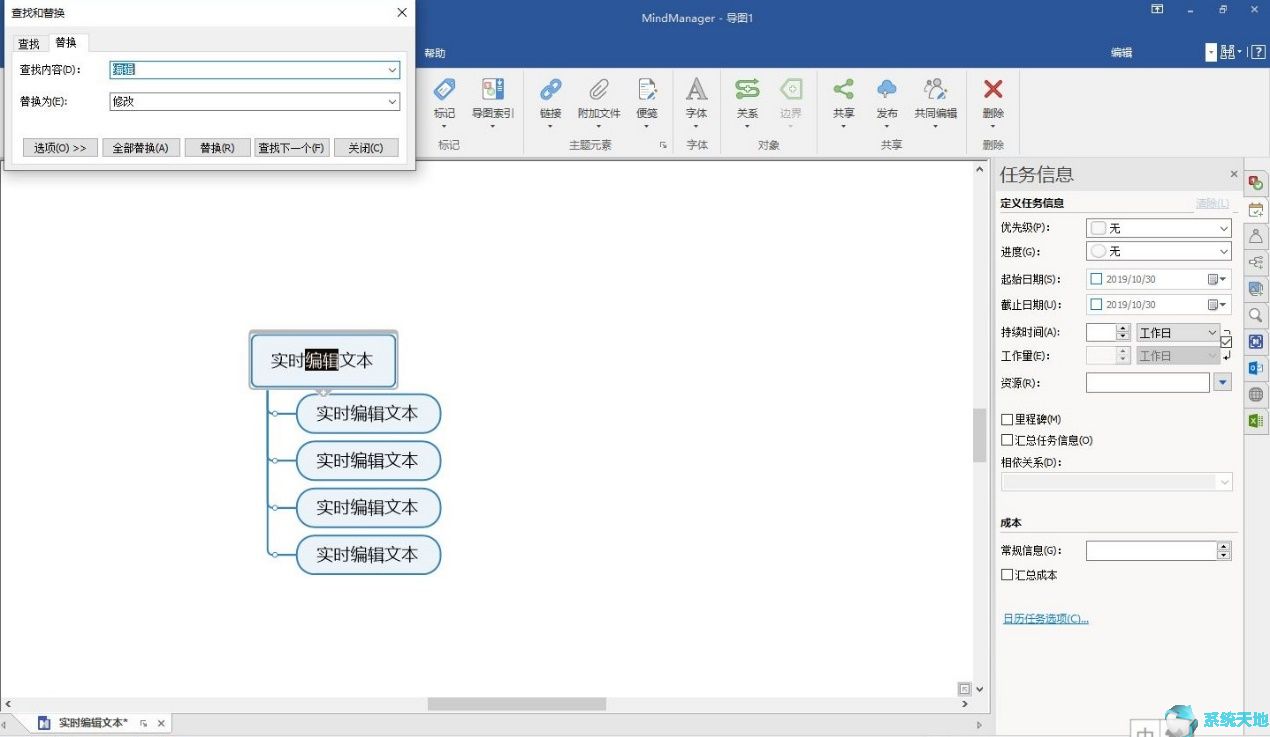Click the due date calendar picker icon
1270x737 pixels.
1217,304
